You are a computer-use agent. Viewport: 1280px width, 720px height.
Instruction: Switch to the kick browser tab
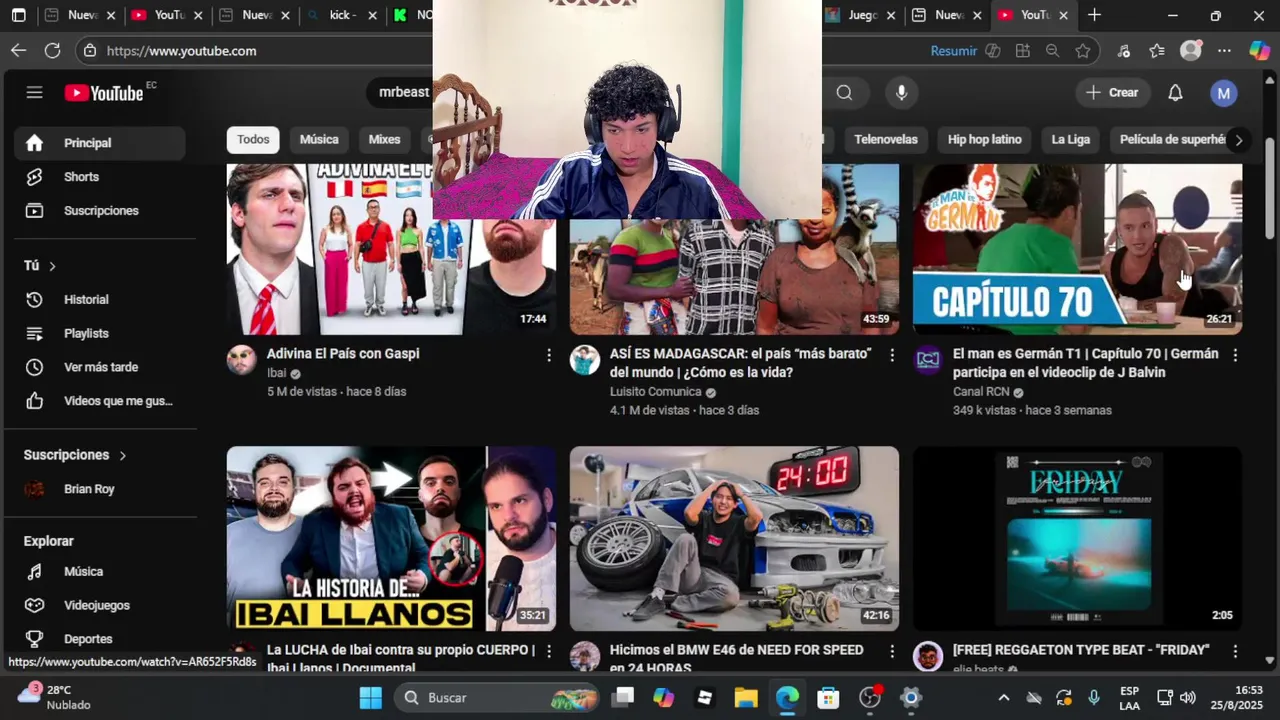point(343,15)
